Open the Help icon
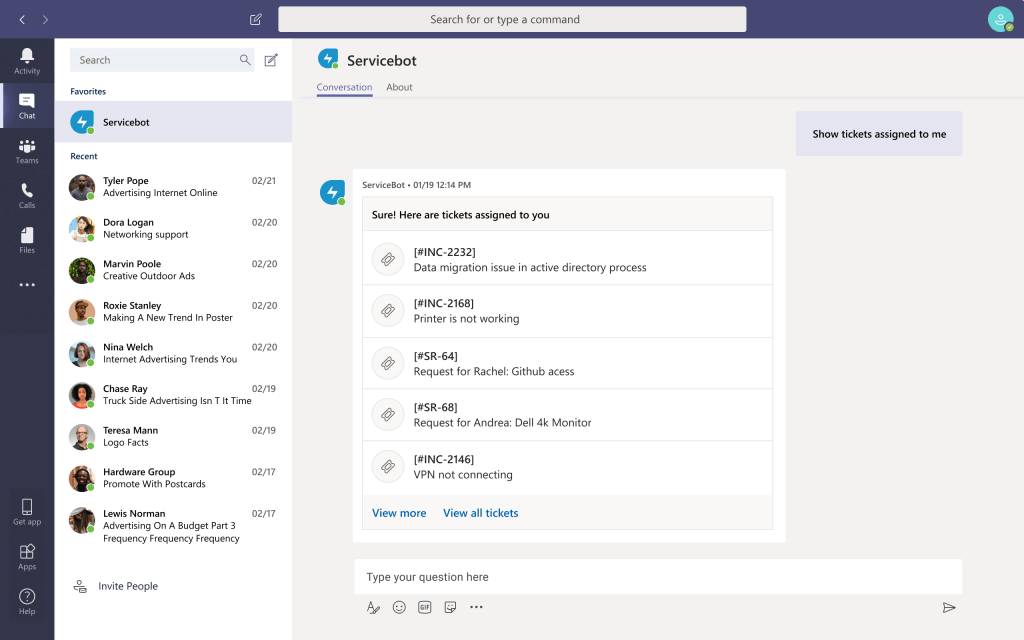This screenshot has height=640, width=1024. coord(27,601)
